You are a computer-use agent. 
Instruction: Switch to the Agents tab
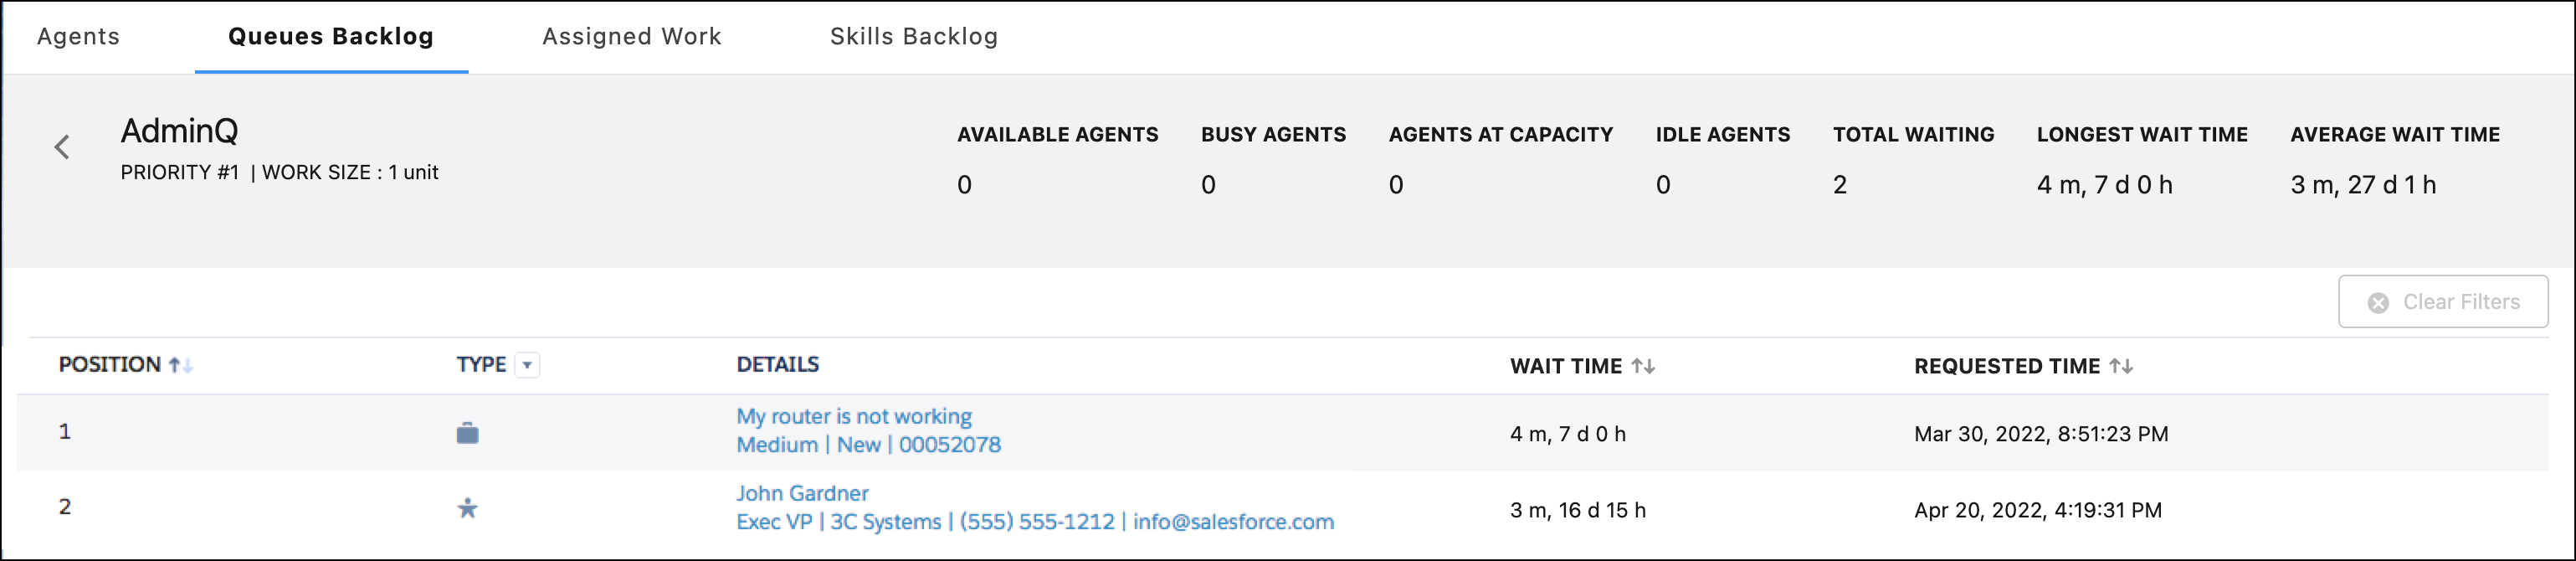pos(78,36)
